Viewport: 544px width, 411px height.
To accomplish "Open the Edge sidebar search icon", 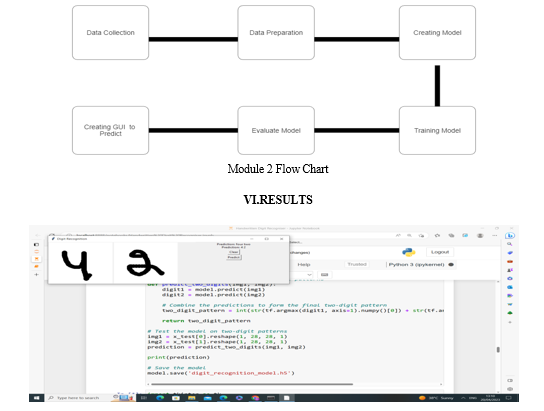I will click(x=510, y=244).
